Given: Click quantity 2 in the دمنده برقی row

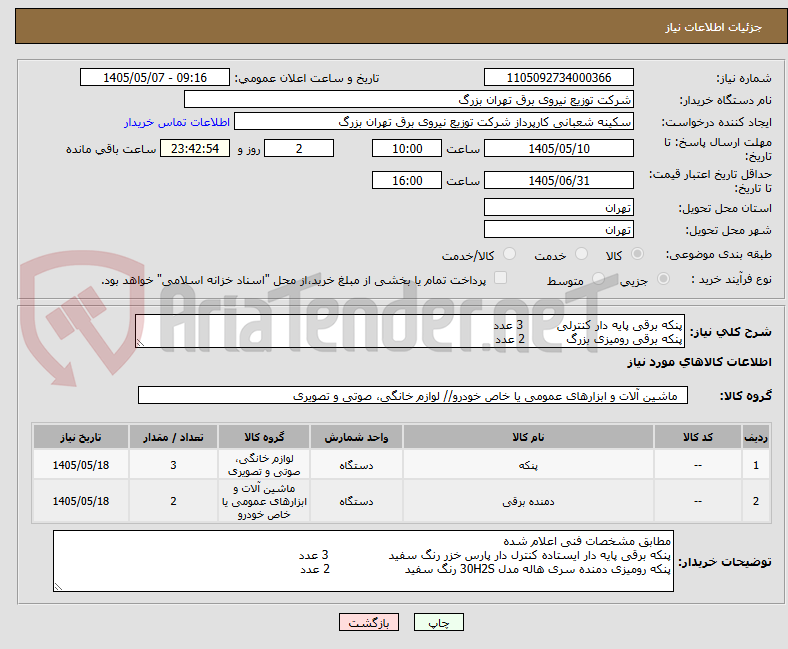Looking at the screenshot, I should [x=173, y=501].
